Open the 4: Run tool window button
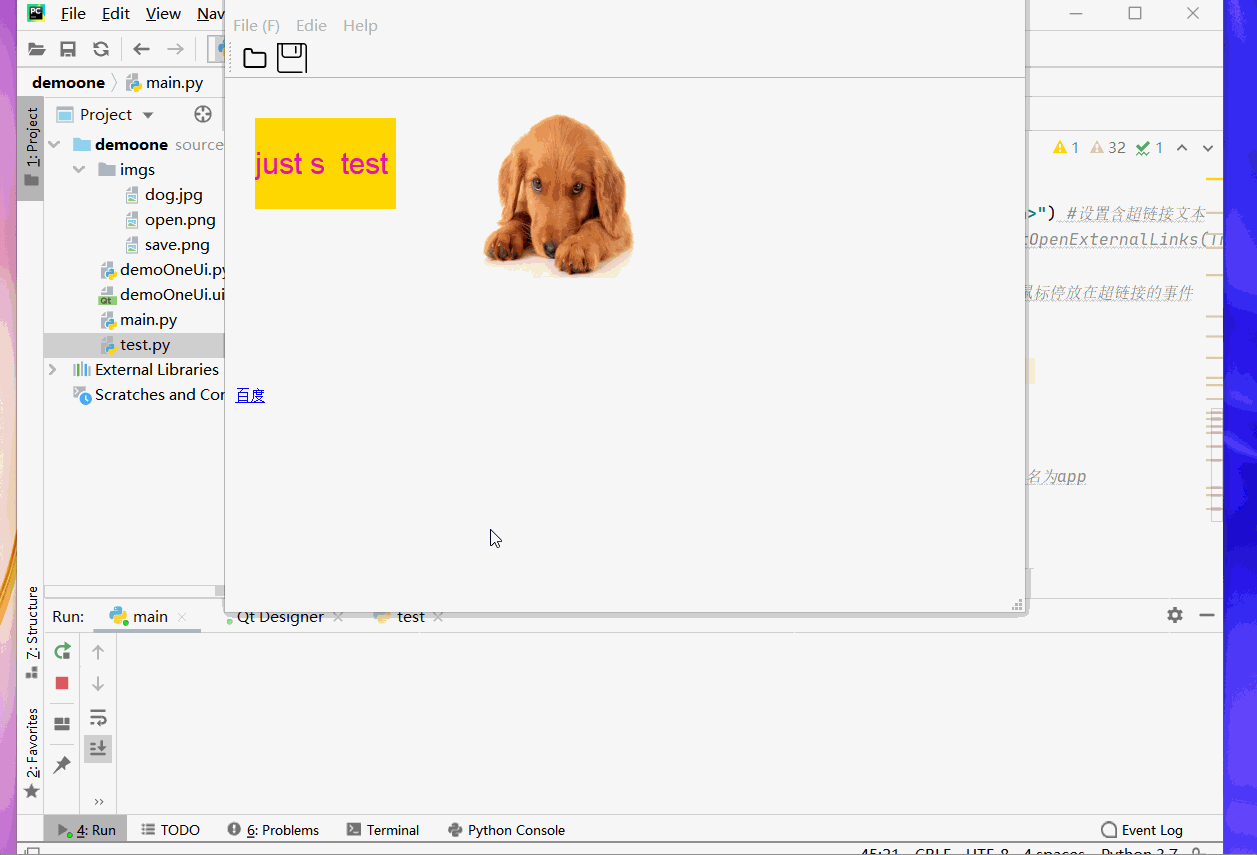 pos(86,830)
